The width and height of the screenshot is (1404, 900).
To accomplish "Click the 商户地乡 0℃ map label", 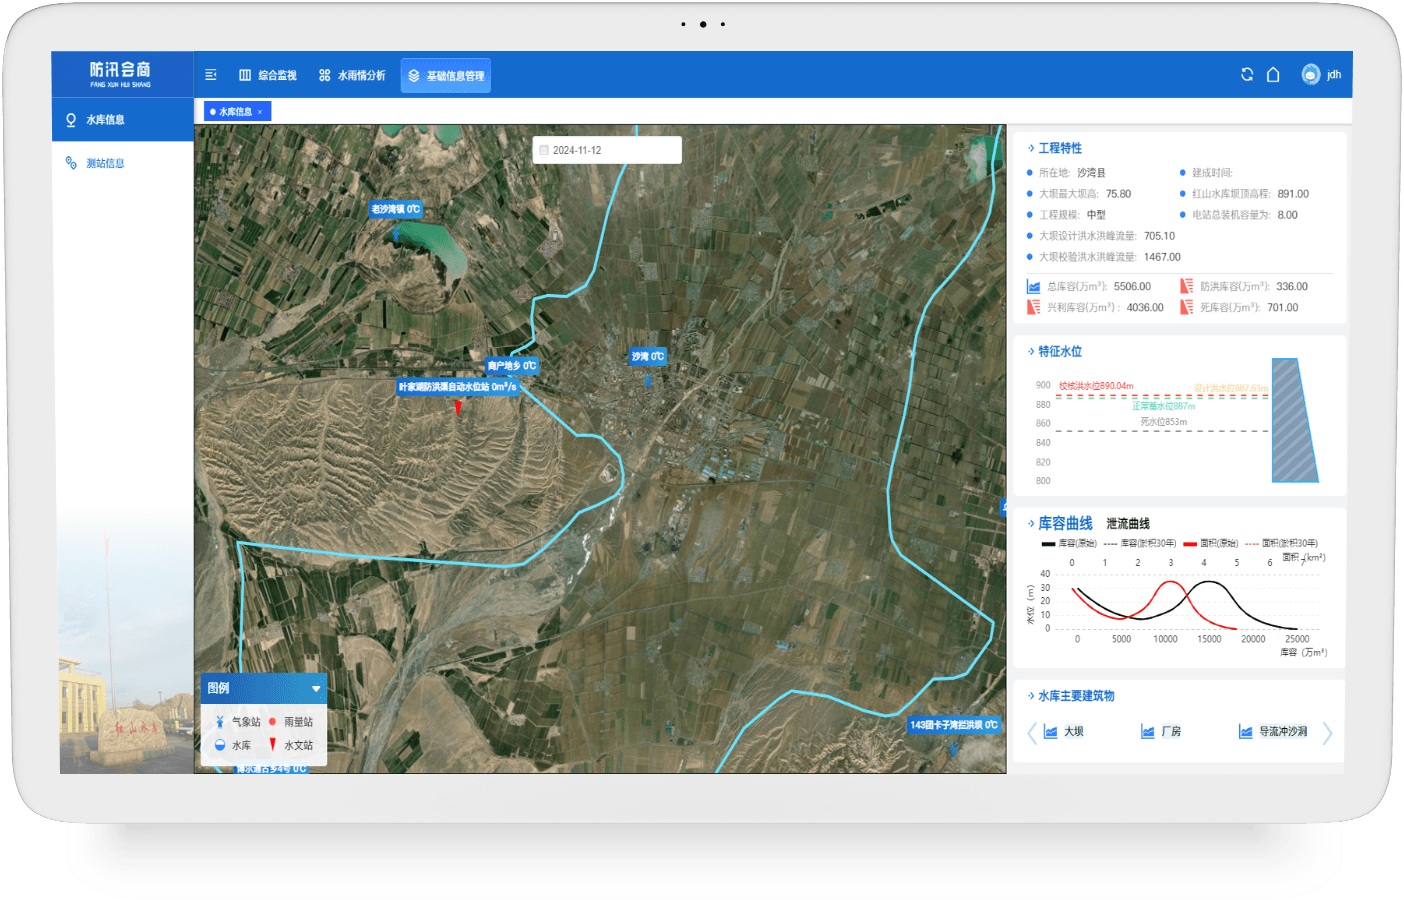I will click(x=512, y=365).
